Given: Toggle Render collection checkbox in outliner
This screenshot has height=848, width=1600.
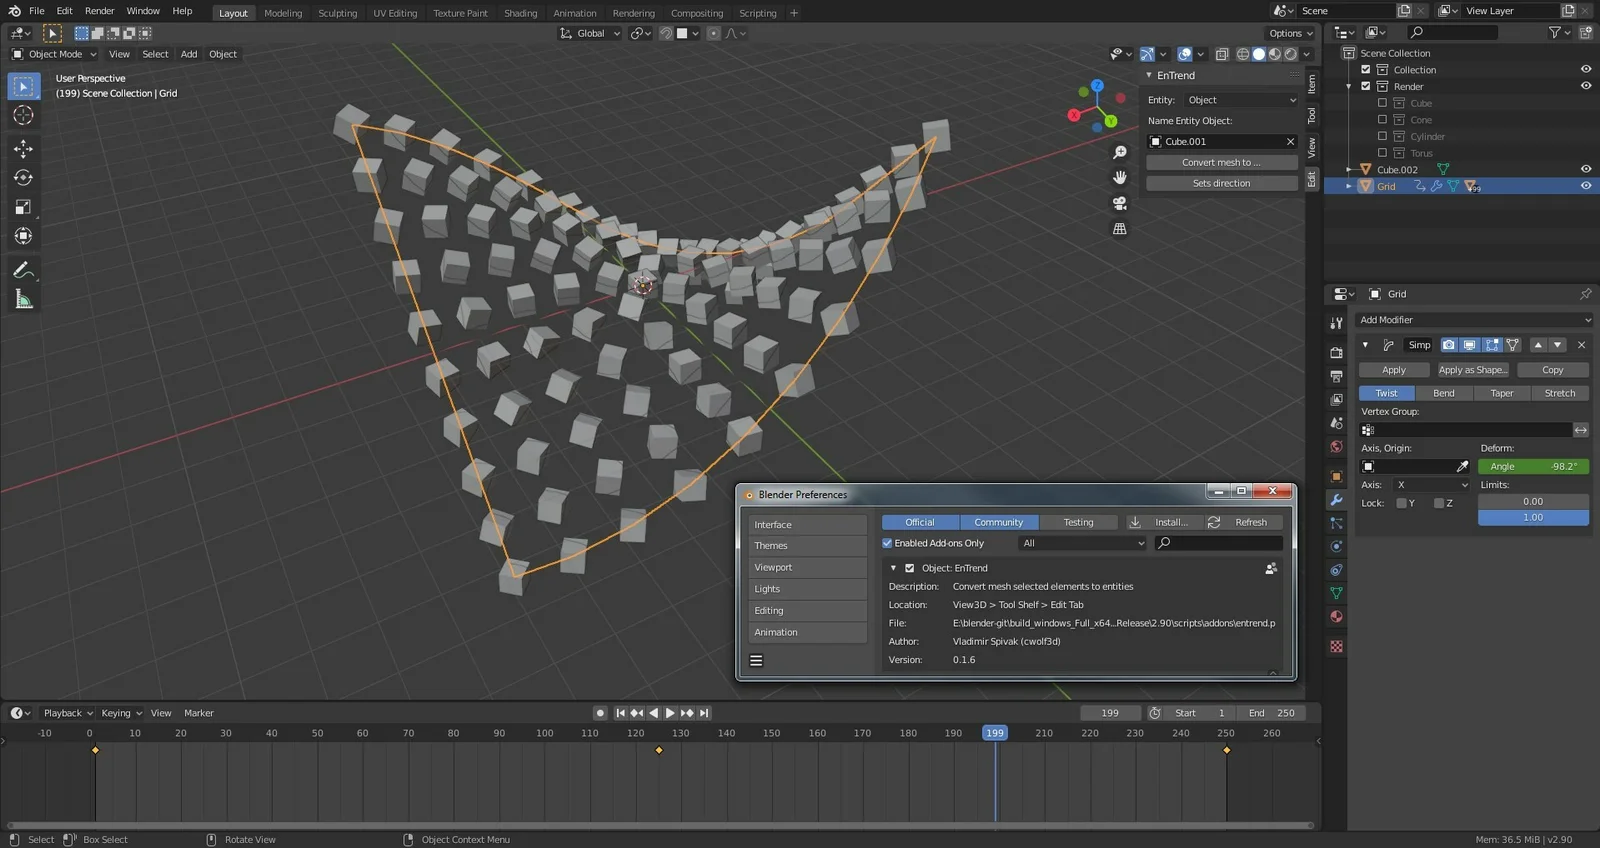Looking at the screenshot, I should [x=1366, y=86].
